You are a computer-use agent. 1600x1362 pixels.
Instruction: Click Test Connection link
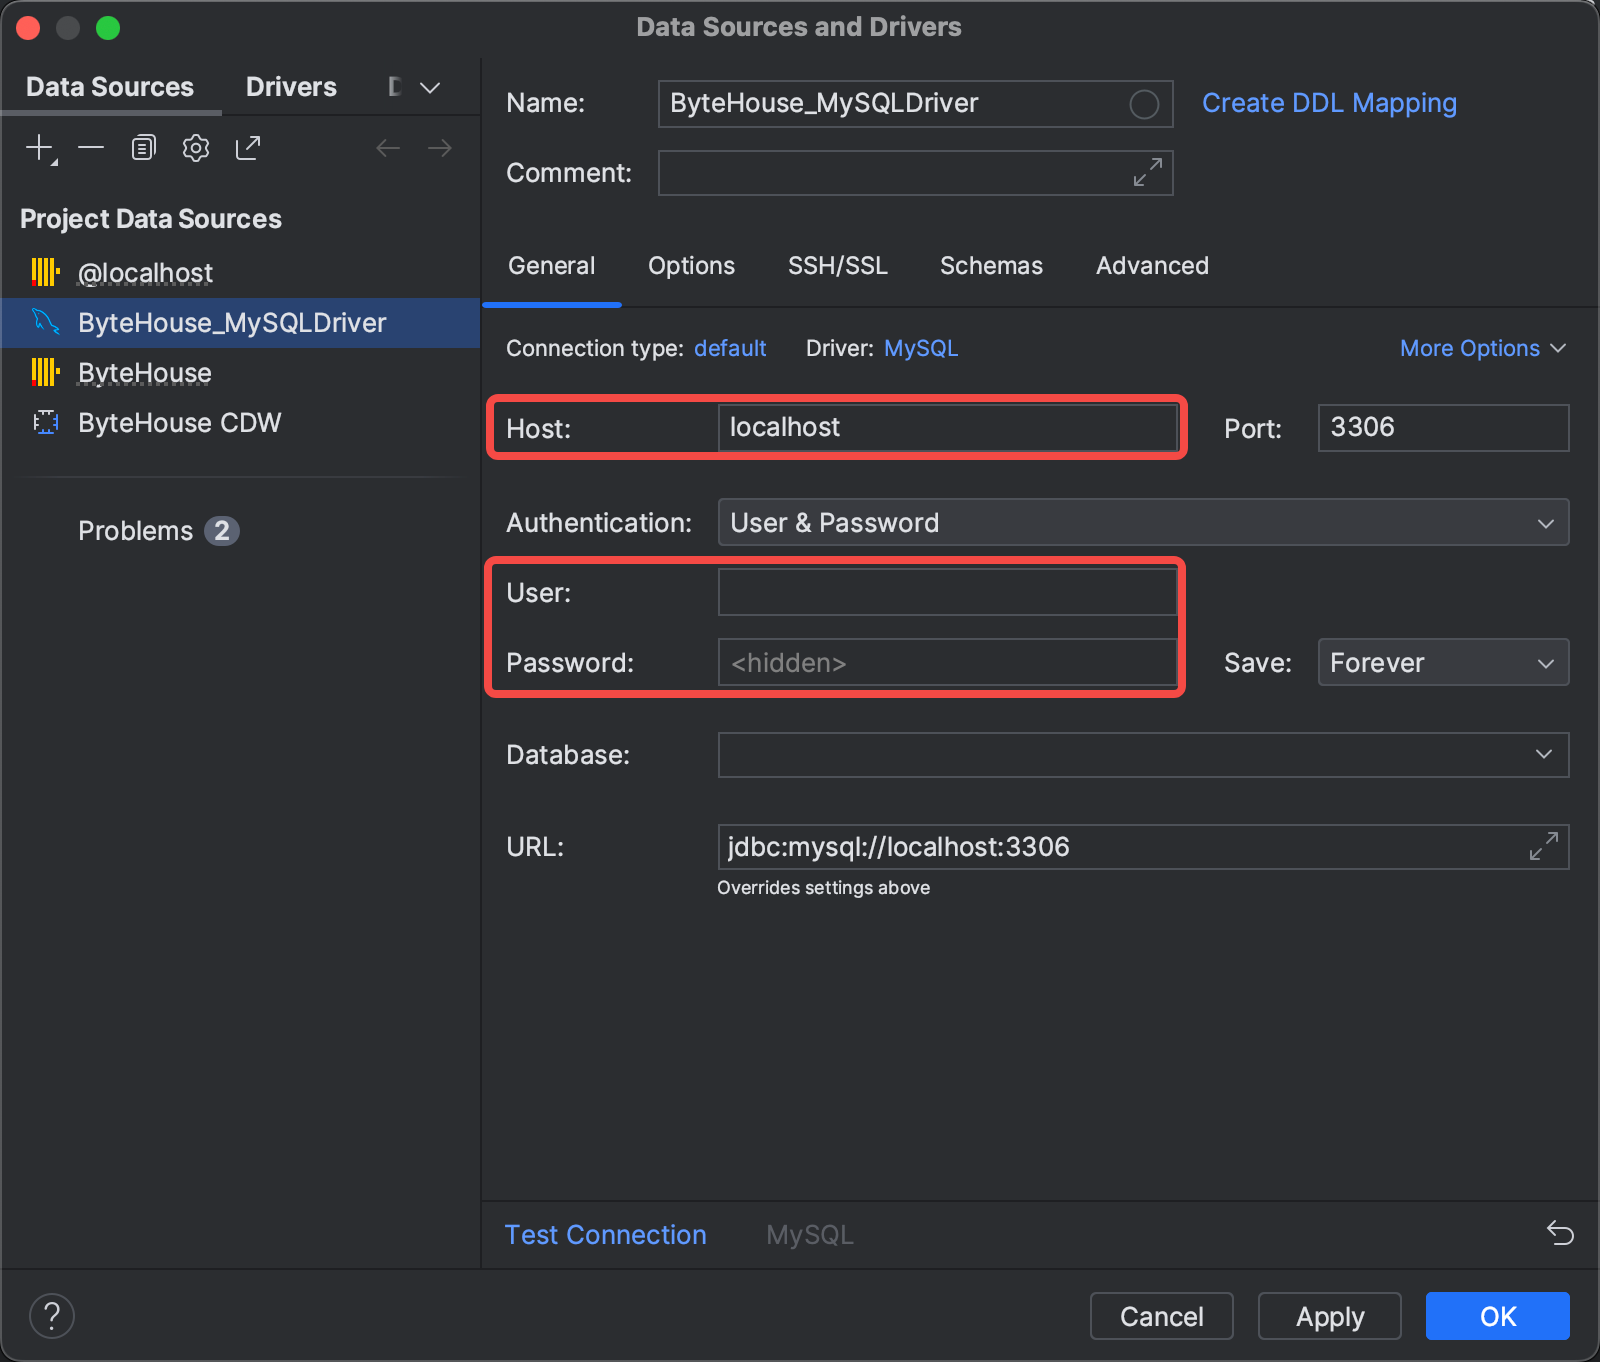point(605,1234)
